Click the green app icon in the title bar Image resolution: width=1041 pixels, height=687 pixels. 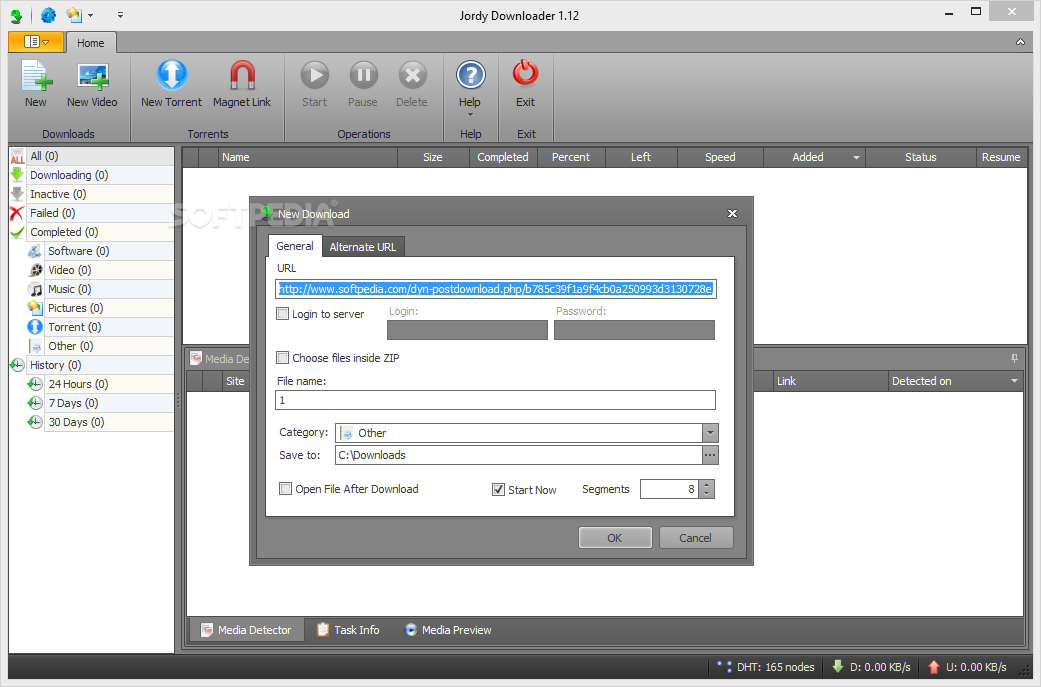pos(17,15)
